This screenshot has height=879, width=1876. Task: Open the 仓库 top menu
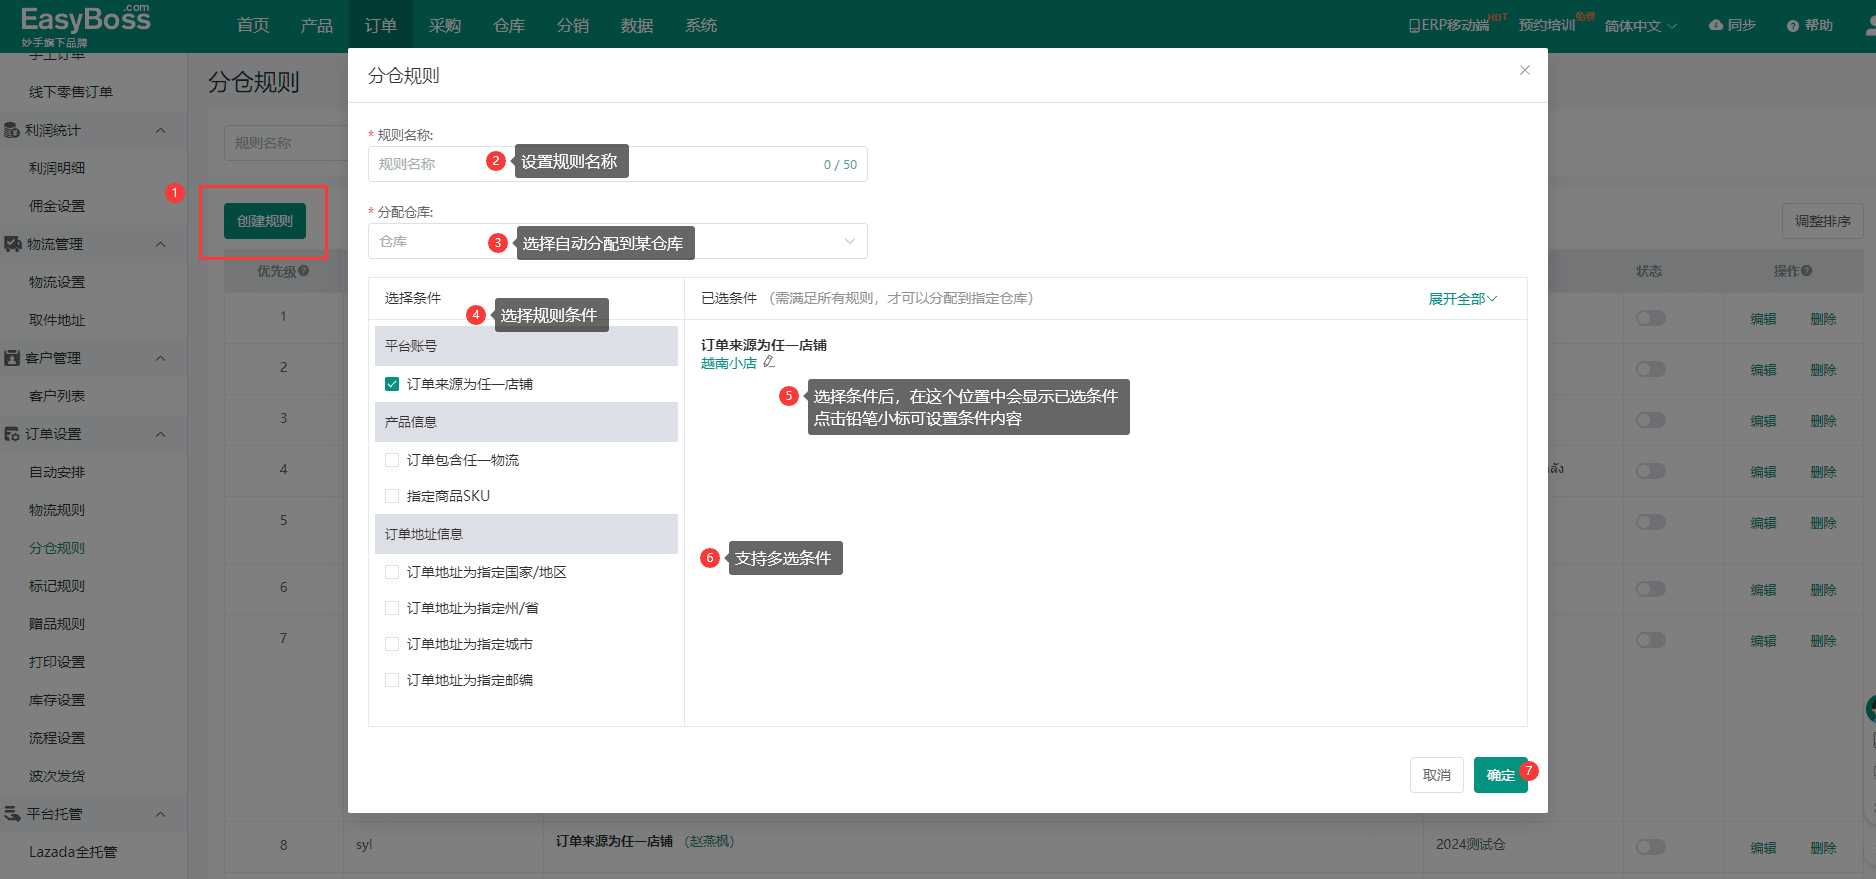508,25
